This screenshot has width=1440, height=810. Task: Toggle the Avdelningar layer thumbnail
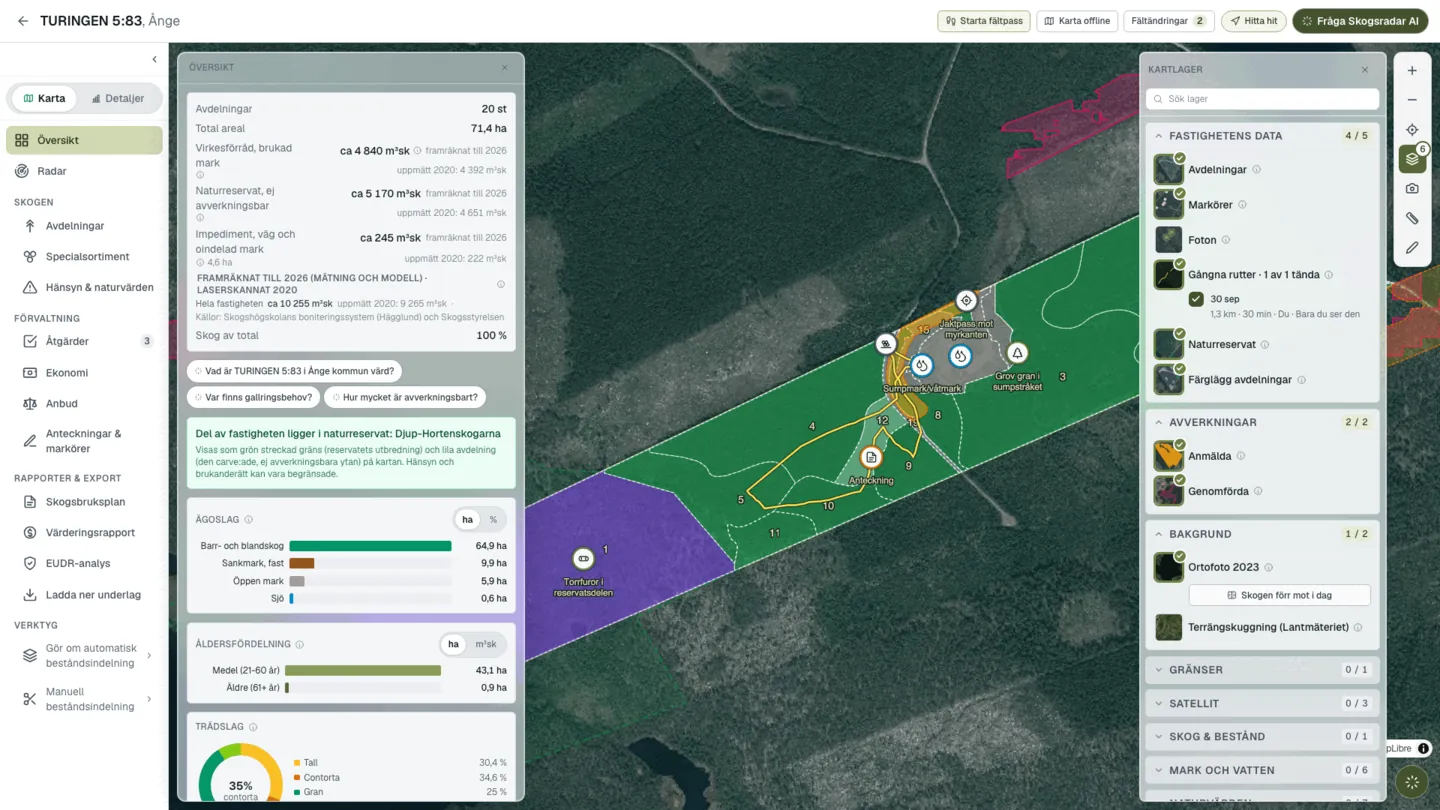[x=1168, y=170]
